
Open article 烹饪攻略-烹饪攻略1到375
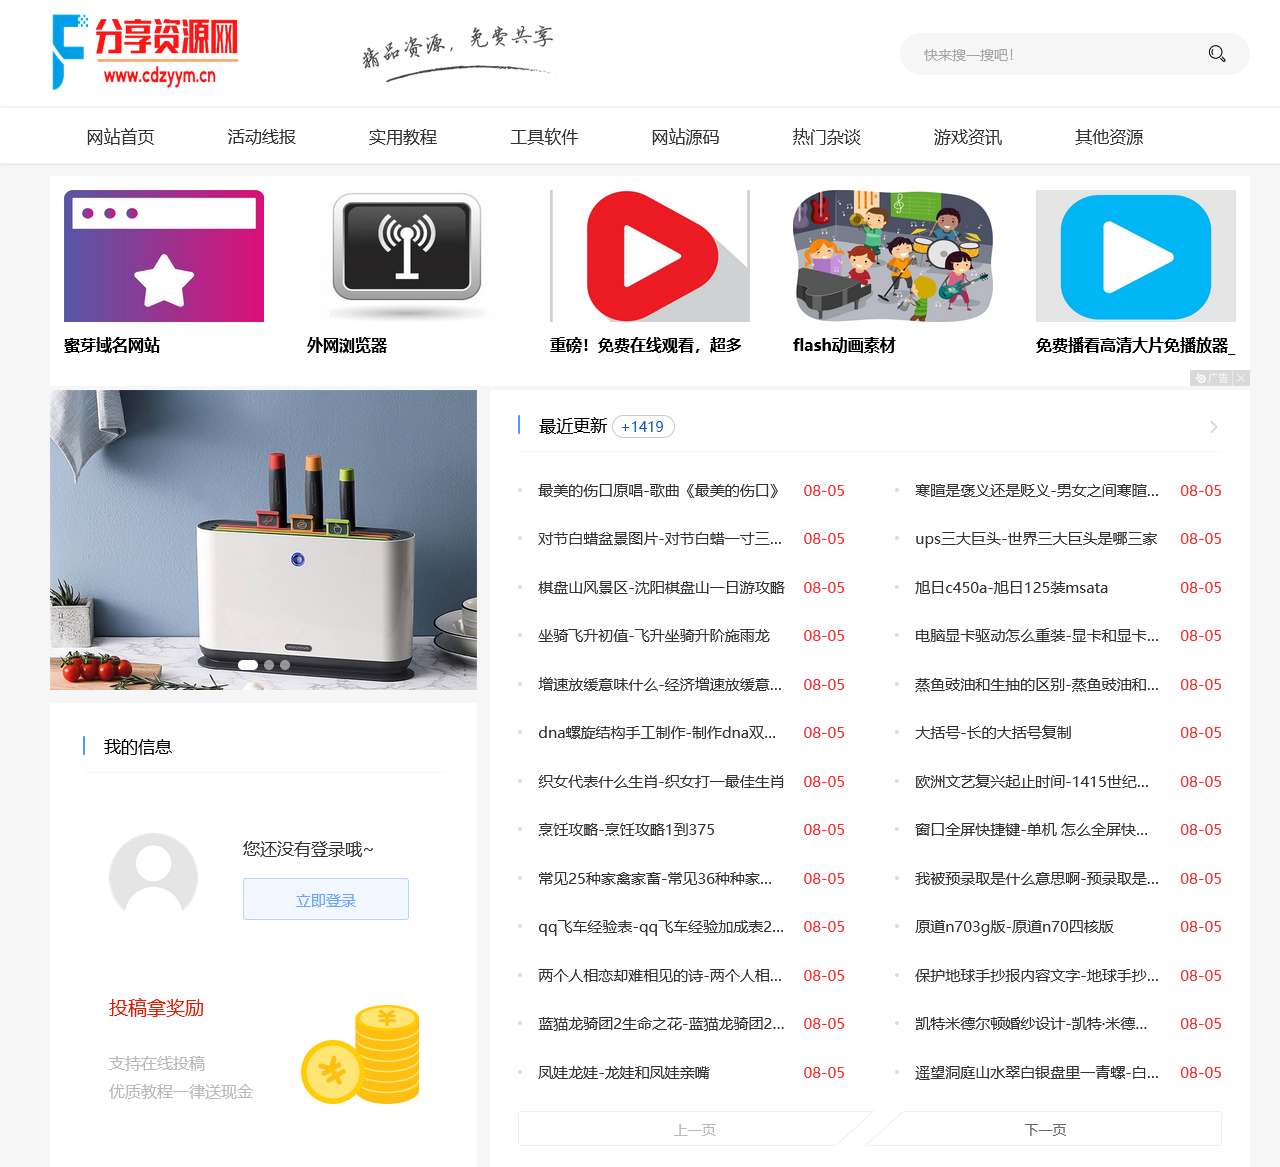tap(626, 830)
